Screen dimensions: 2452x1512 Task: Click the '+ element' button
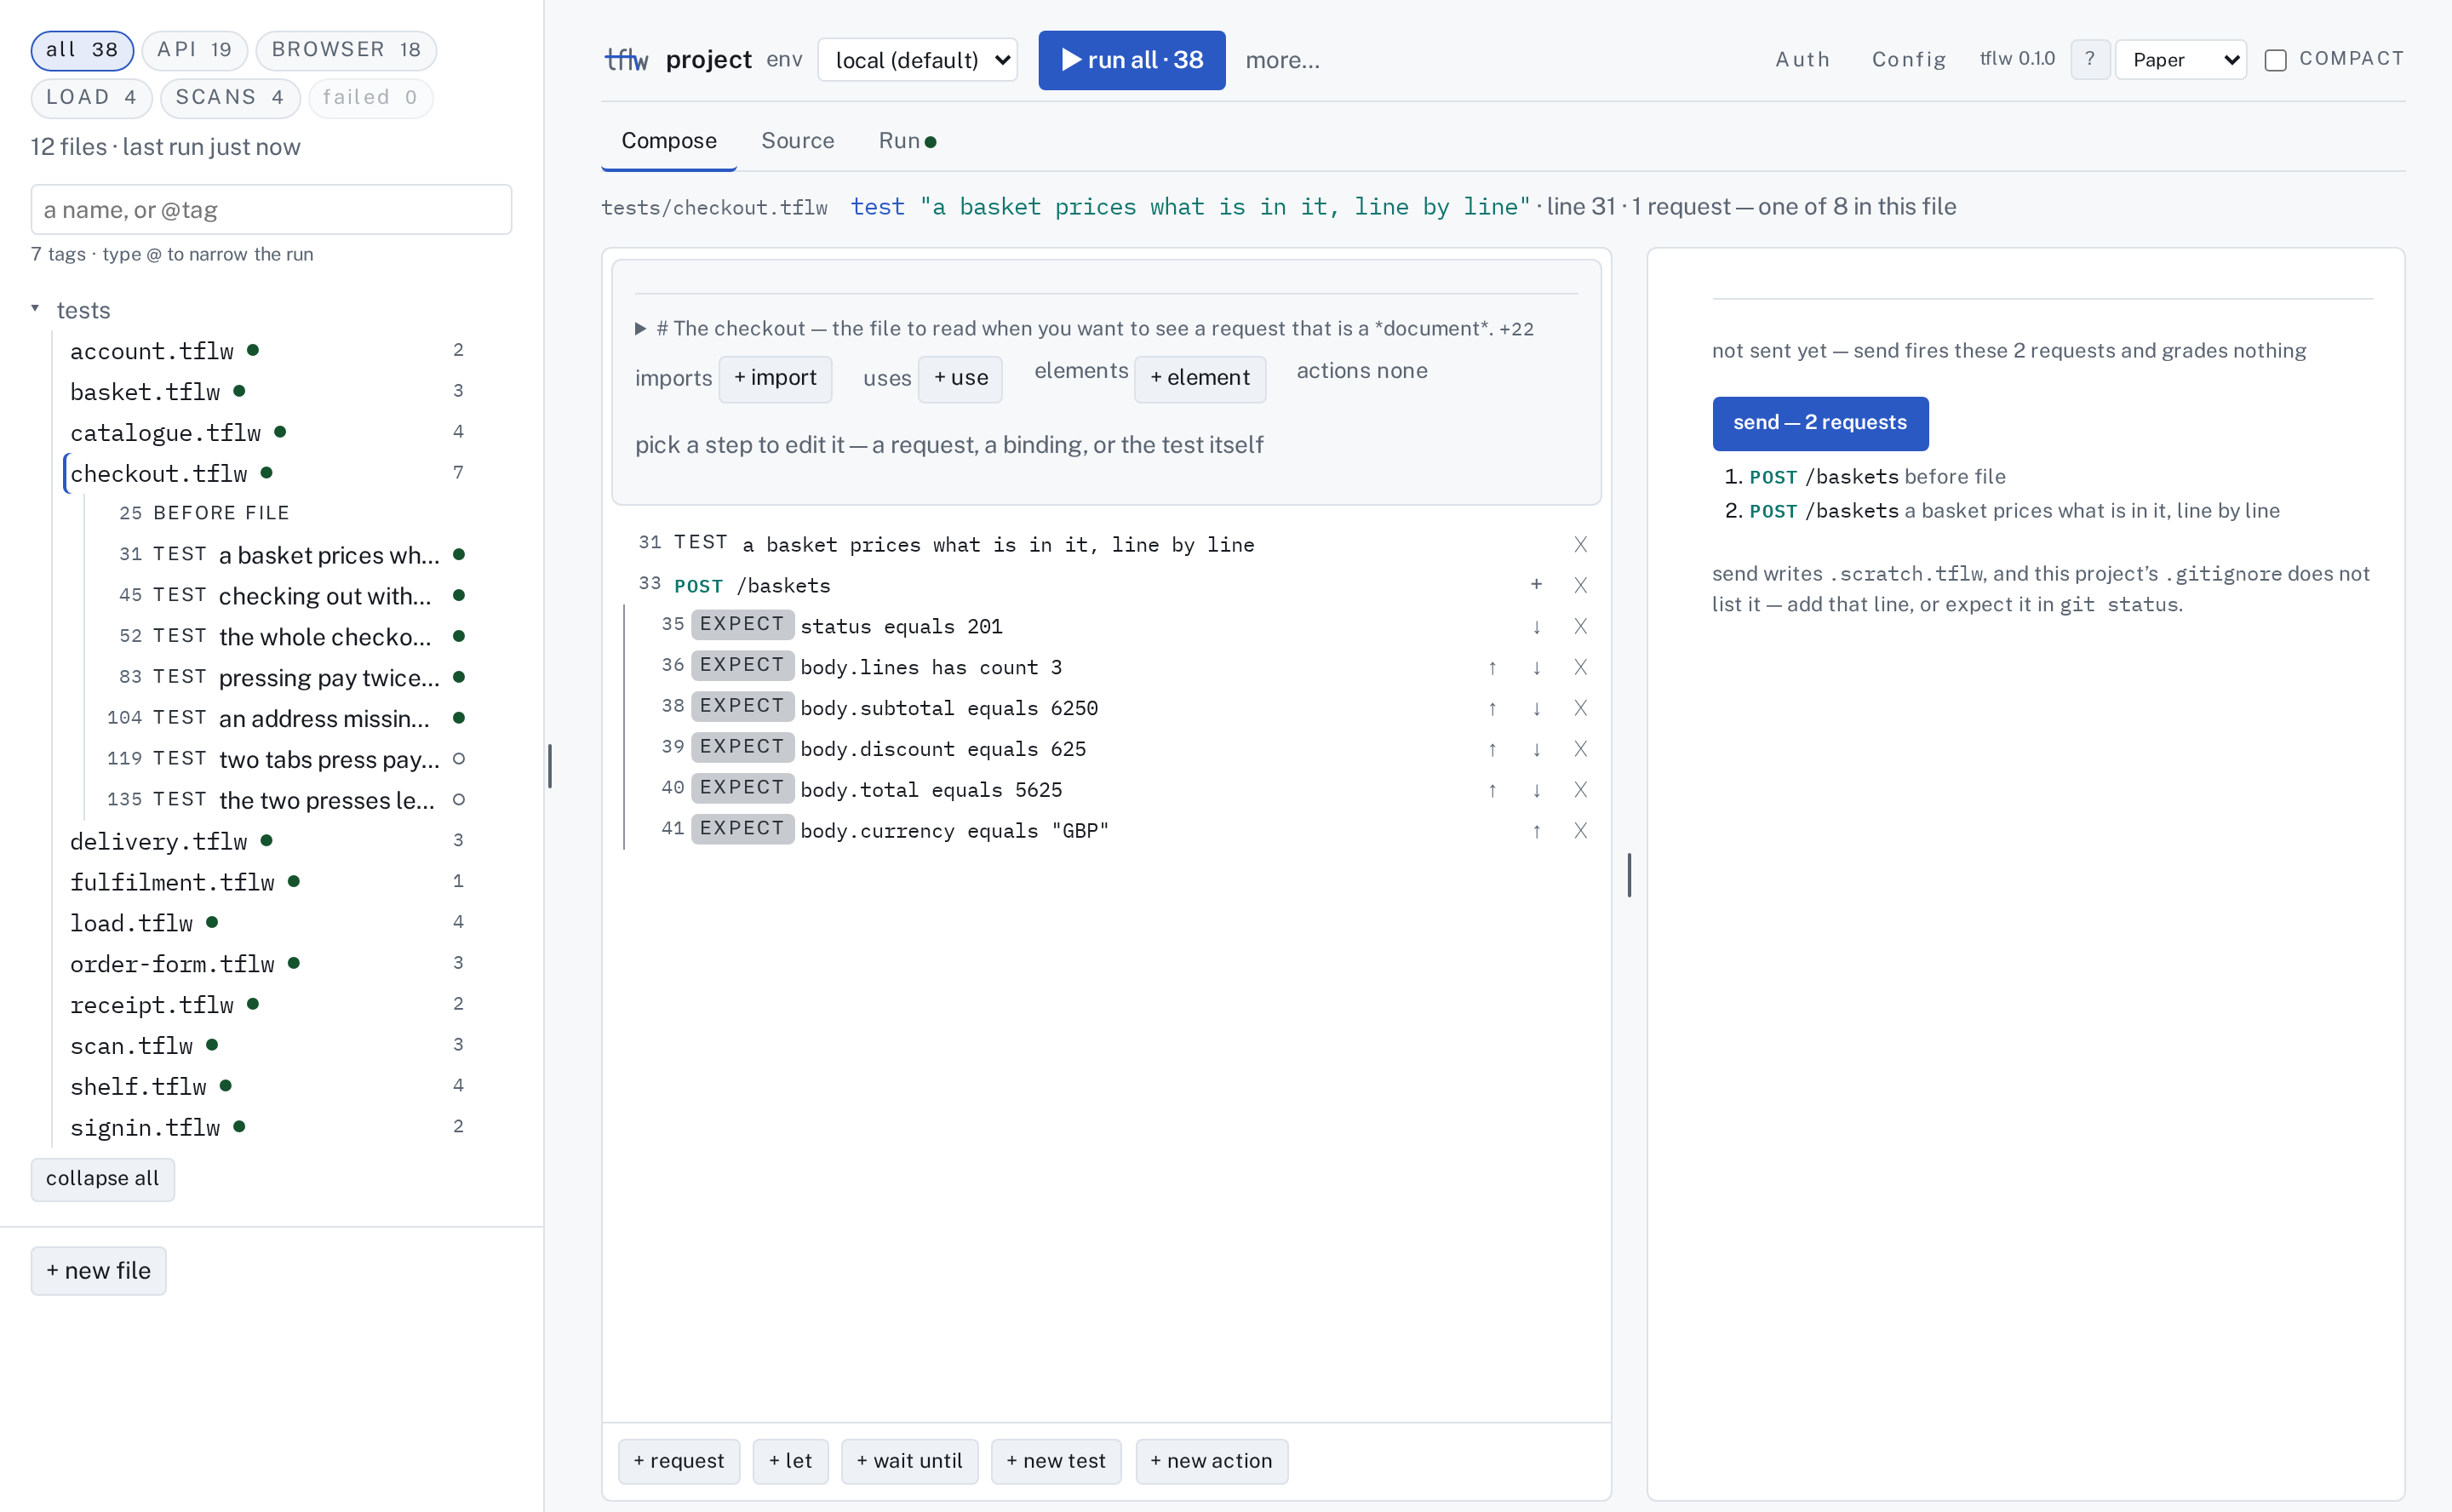click(1199, 378)
